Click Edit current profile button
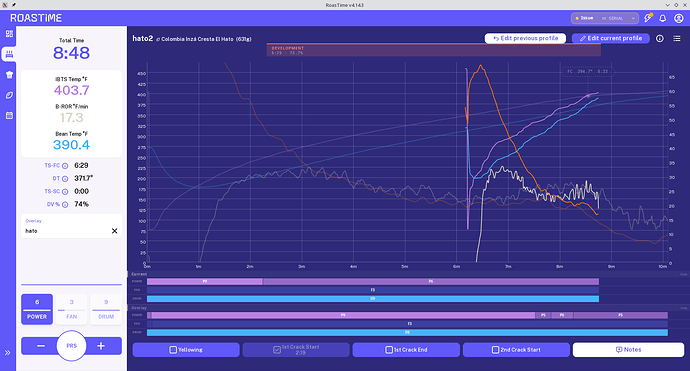The width and height of the screenshot is (690, 371). pyautogui.click(x=610, y=38)
